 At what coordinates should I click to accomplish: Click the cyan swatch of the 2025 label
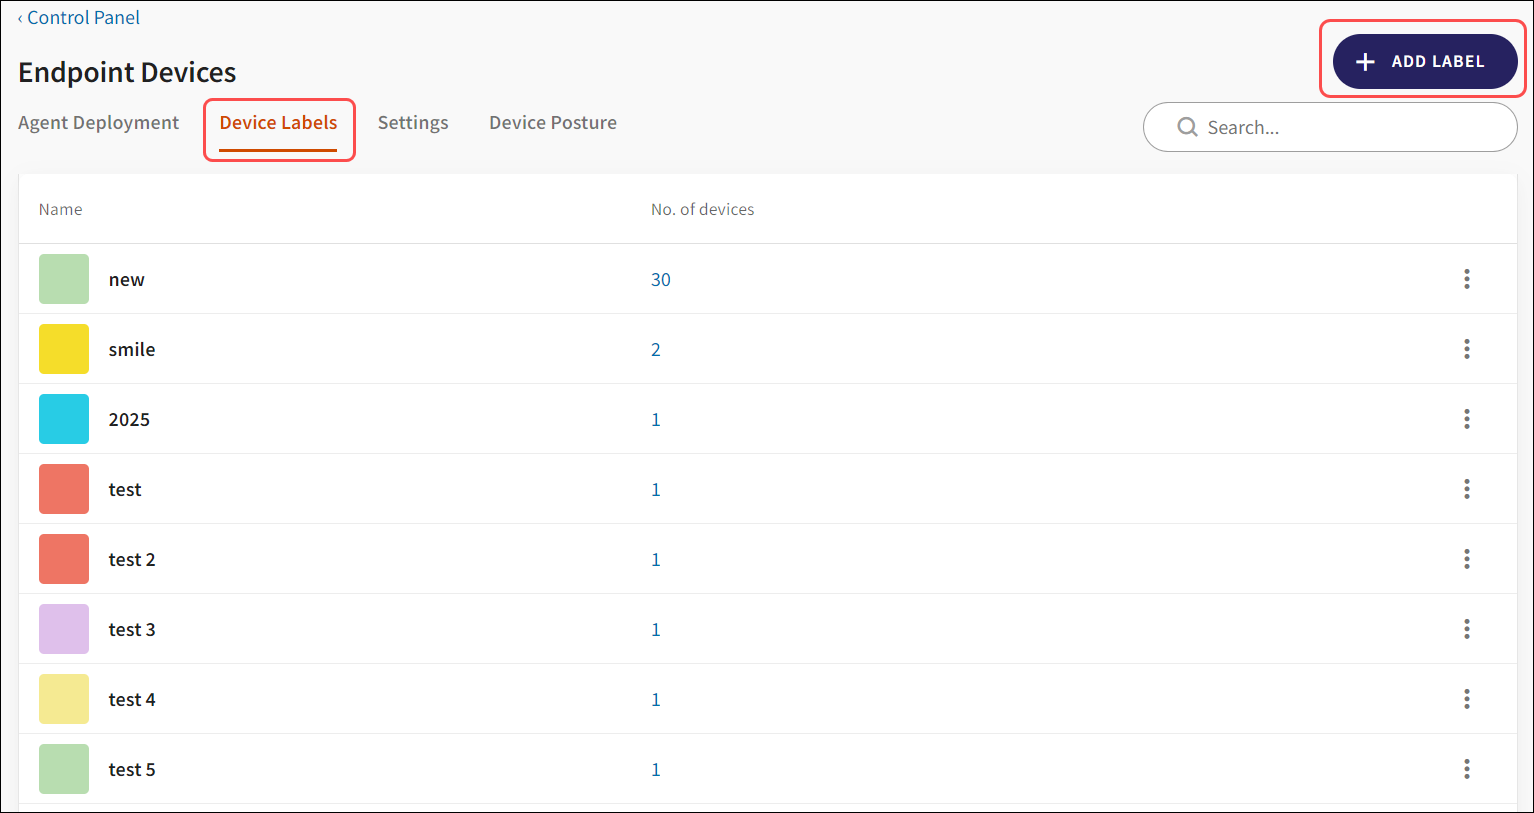pos(64,419)
